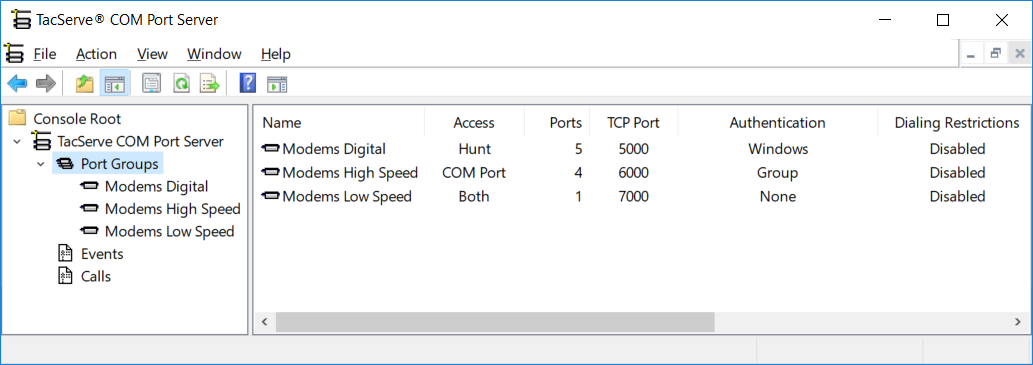The height and width of the screenshot is (365, 1033).
Task: Restore the inner MDI child window
Action: [995, 54]
